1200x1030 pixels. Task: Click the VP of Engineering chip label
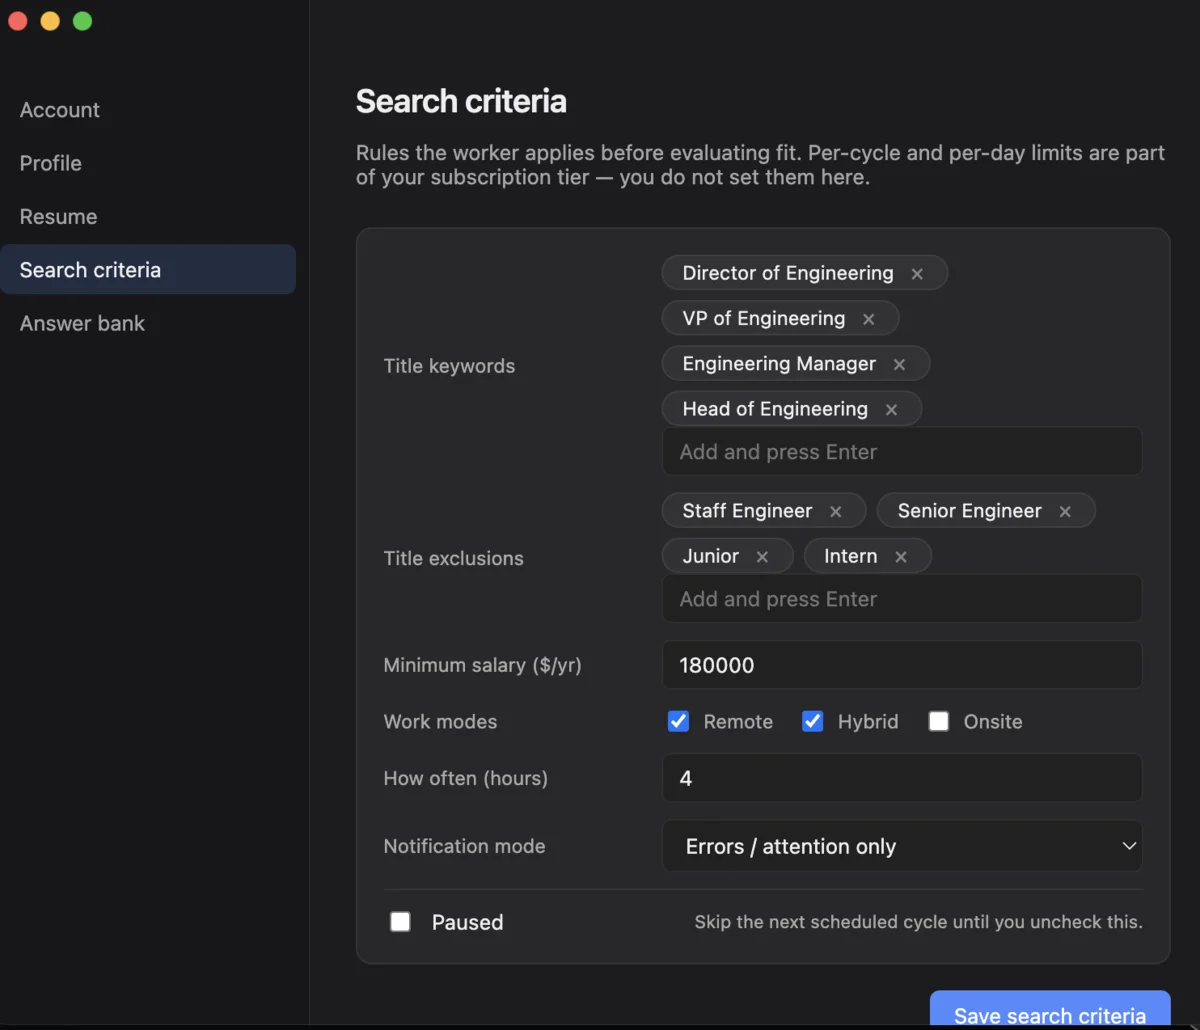(x=764, y=318)
